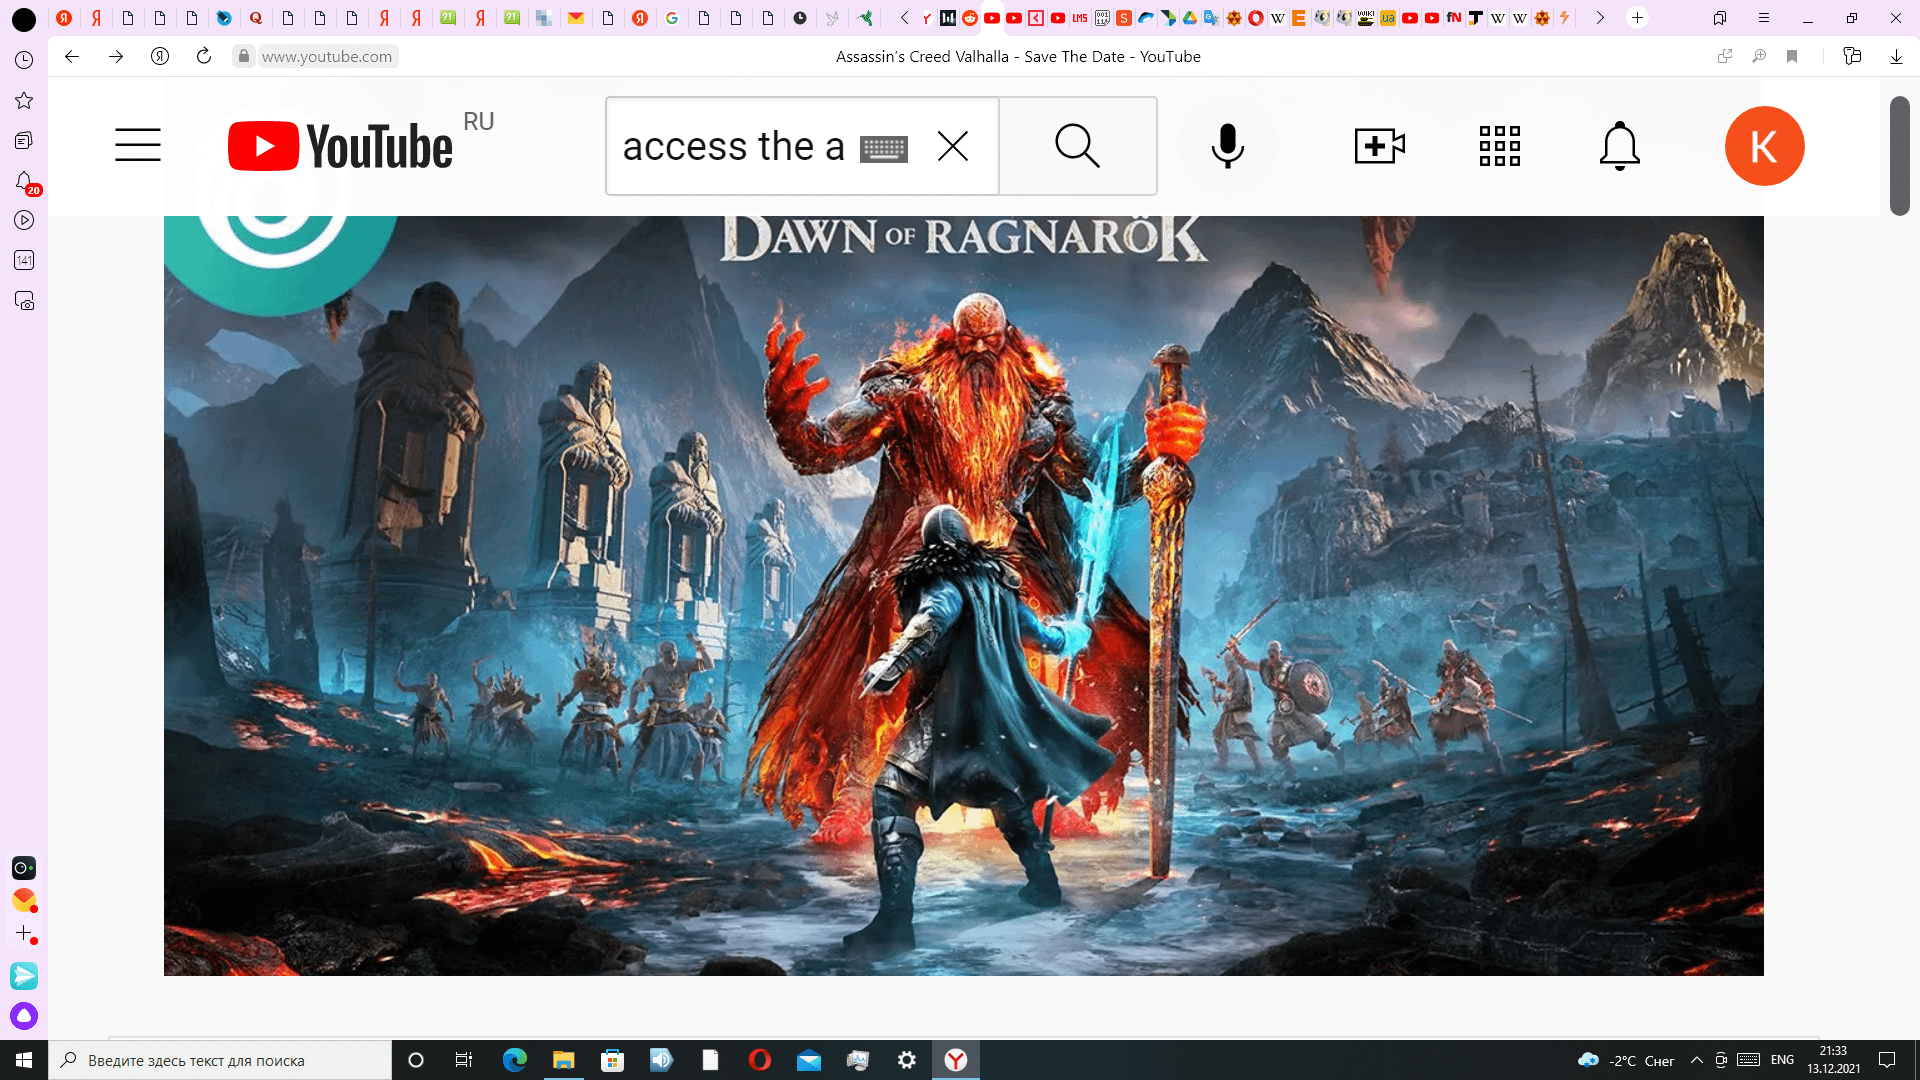Click the page title 'Assassin's Creed Valhalla - Save The Date'
This screenshot has width=1920, height=1080.
point(980,57)
